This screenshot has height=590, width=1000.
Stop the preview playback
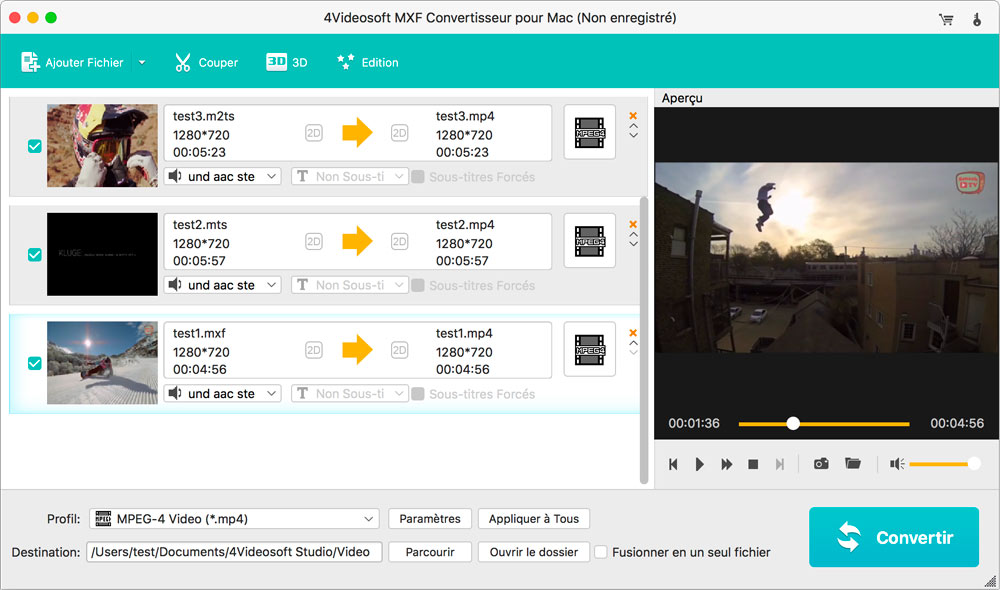753,464
